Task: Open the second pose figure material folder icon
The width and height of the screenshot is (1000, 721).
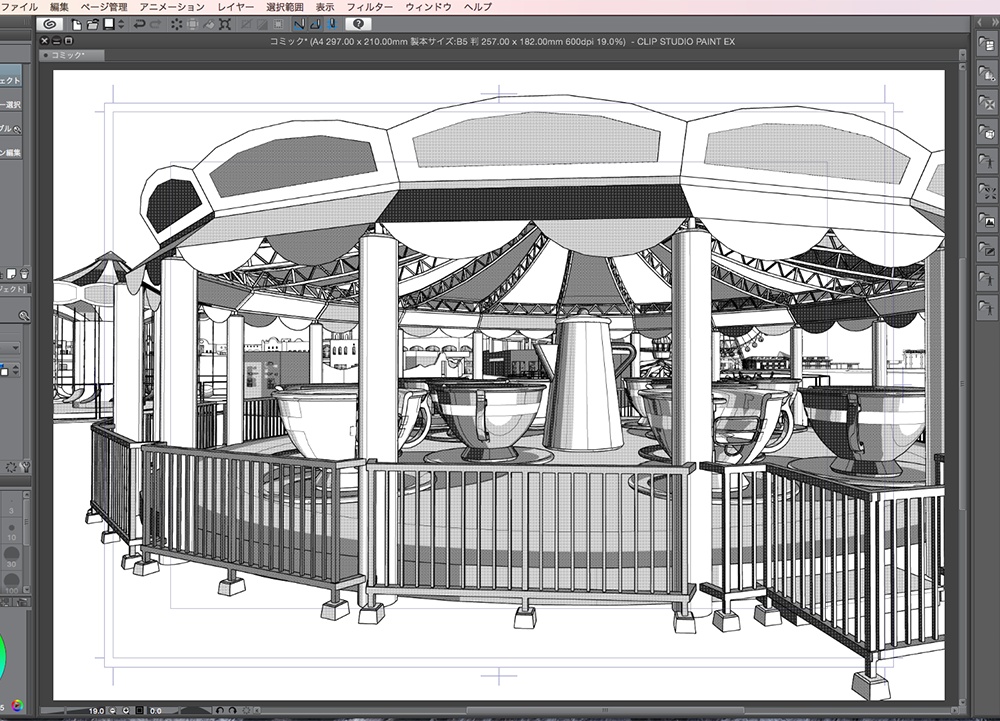Action: [987, 279]
